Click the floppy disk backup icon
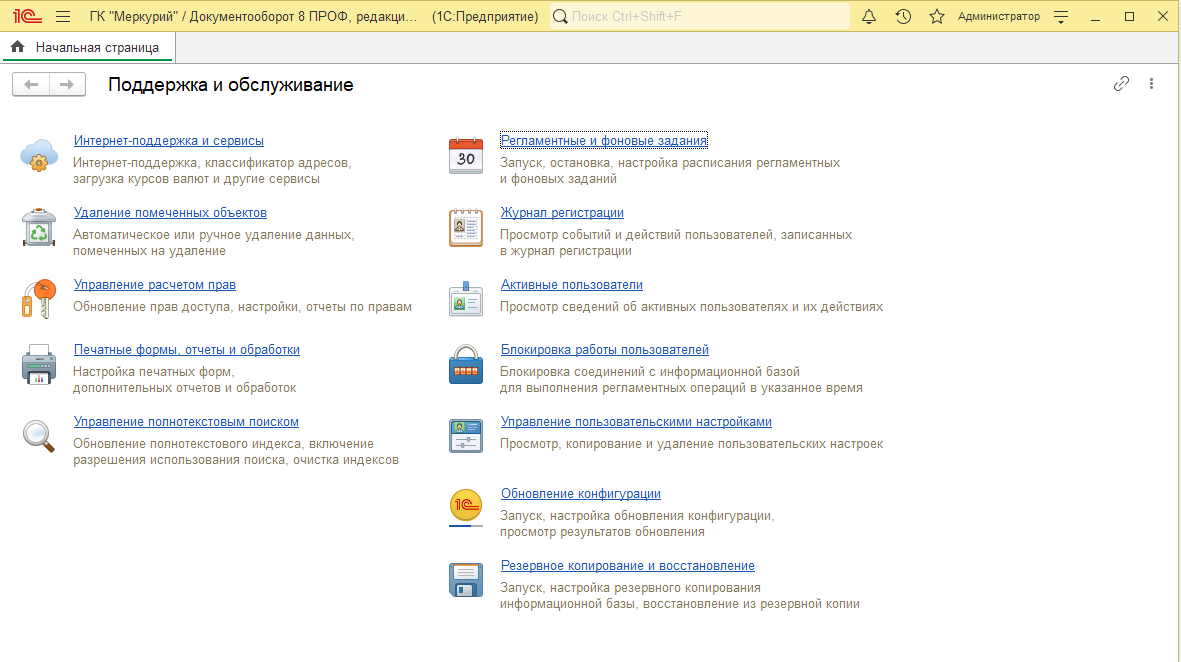The height and width of the screenshot is (662, 1181). (465, 580)
